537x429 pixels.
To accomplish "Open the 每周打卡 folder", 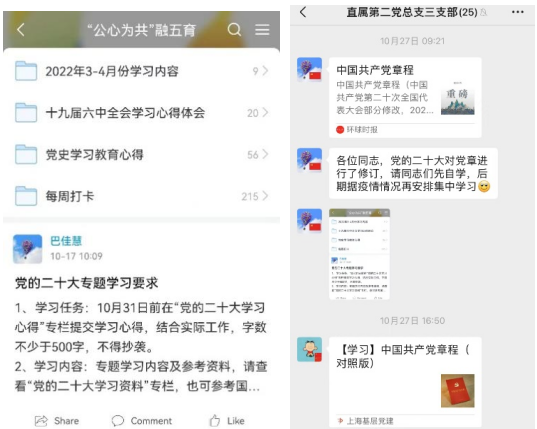I will pyautogui.click(x=141, y=196).
